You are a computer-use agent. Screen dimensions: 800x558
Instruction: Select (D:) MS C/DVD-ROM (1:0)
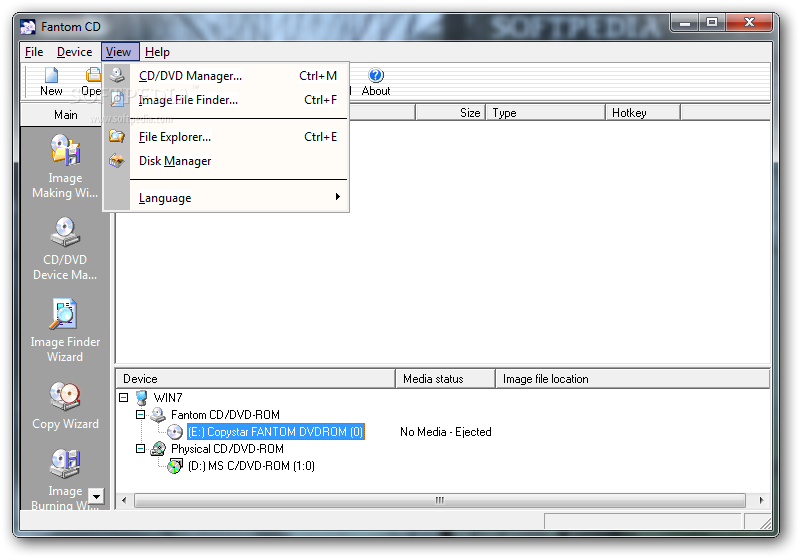coord(251,466)
